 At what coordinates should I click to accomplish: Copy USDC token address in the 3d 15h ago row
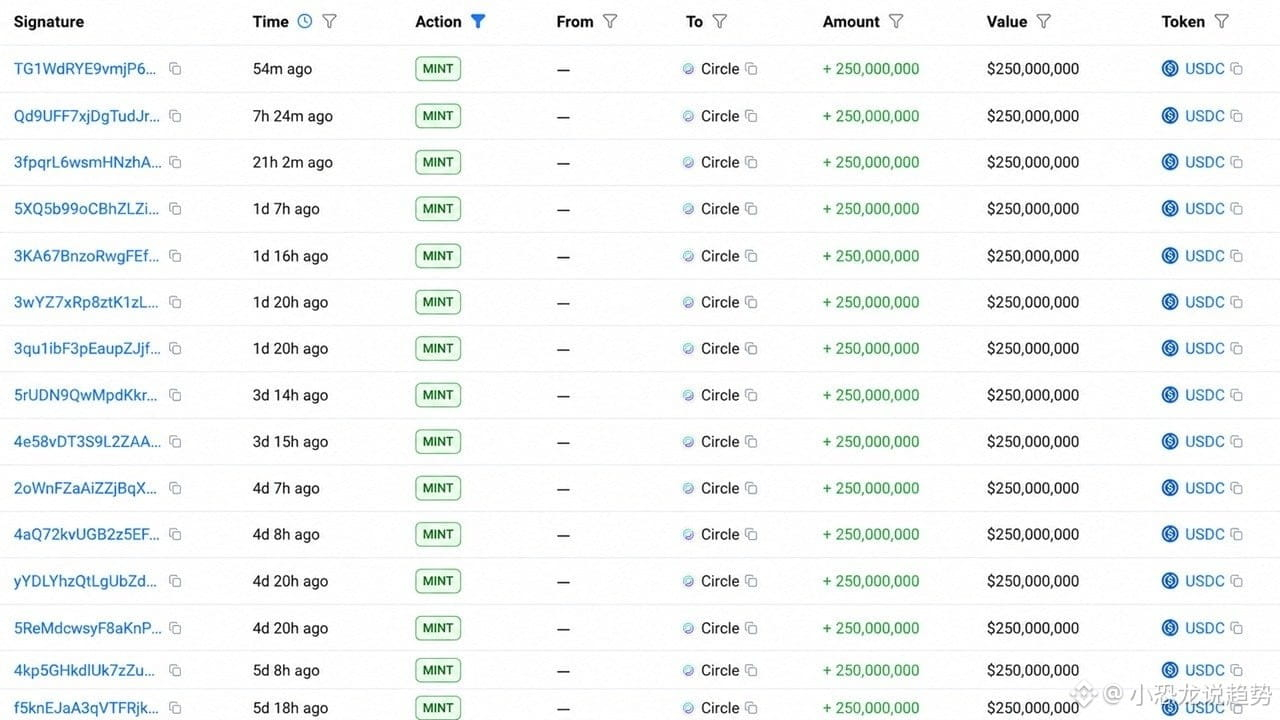[1236, 441]
